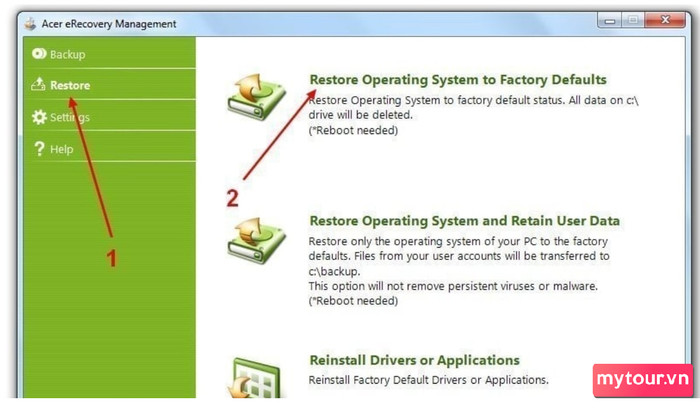Click the disabled maximize window button
The height and width of the screenshot is (405, 700).
633,21
